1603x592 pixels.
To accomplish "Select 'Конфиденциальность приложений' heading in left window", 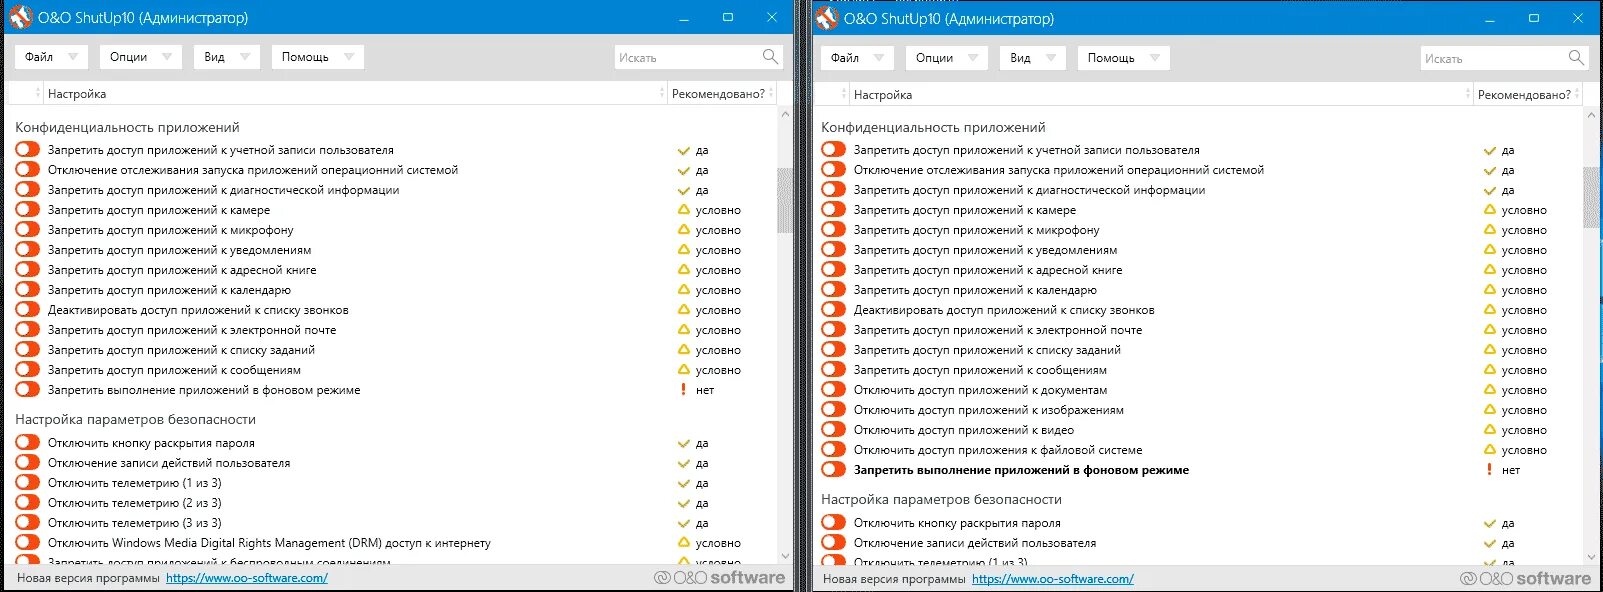I will click(x=127, y=127).
